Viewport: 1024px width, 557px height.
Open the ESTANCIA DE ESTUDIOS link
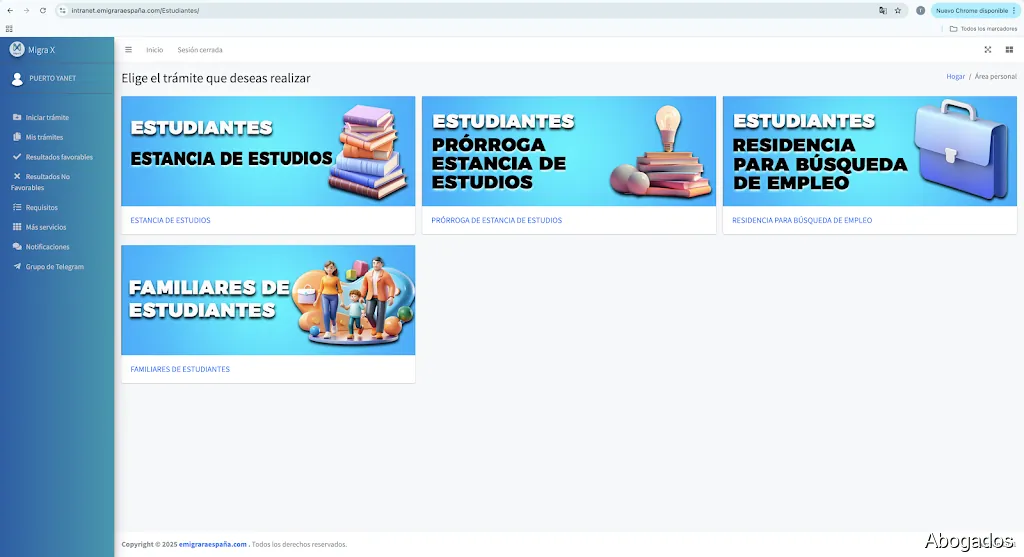point(170,220)
